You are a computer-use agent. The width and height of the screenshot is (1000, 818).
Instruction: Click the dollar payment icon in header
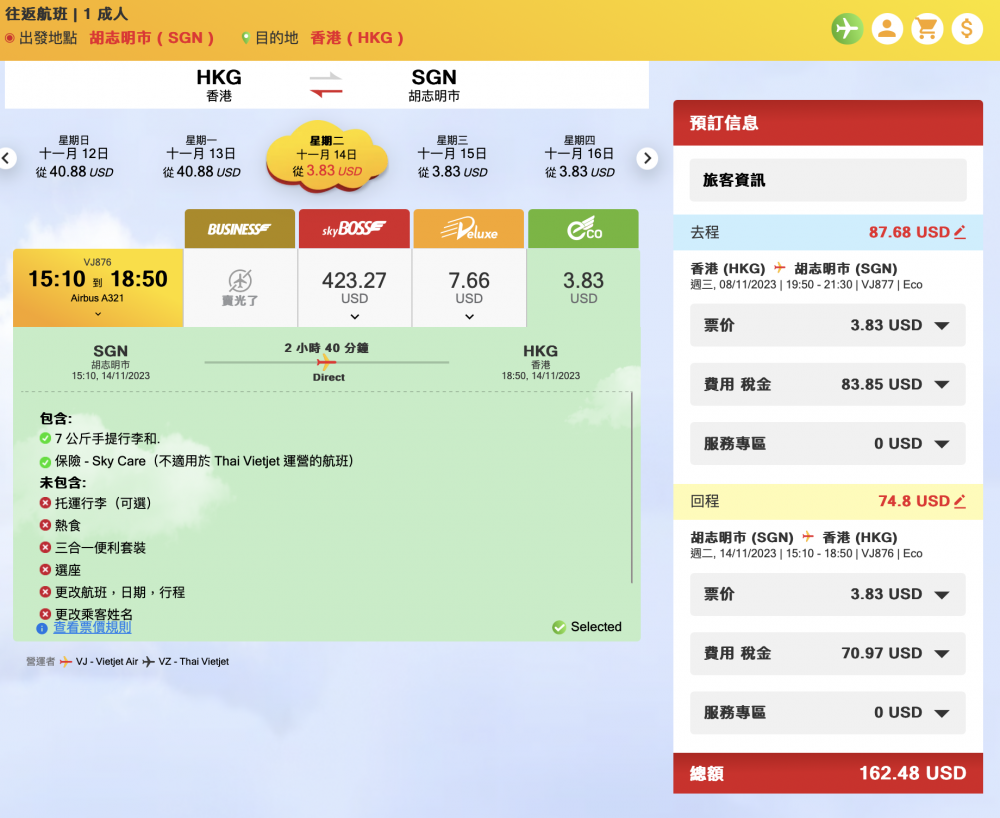967,29
